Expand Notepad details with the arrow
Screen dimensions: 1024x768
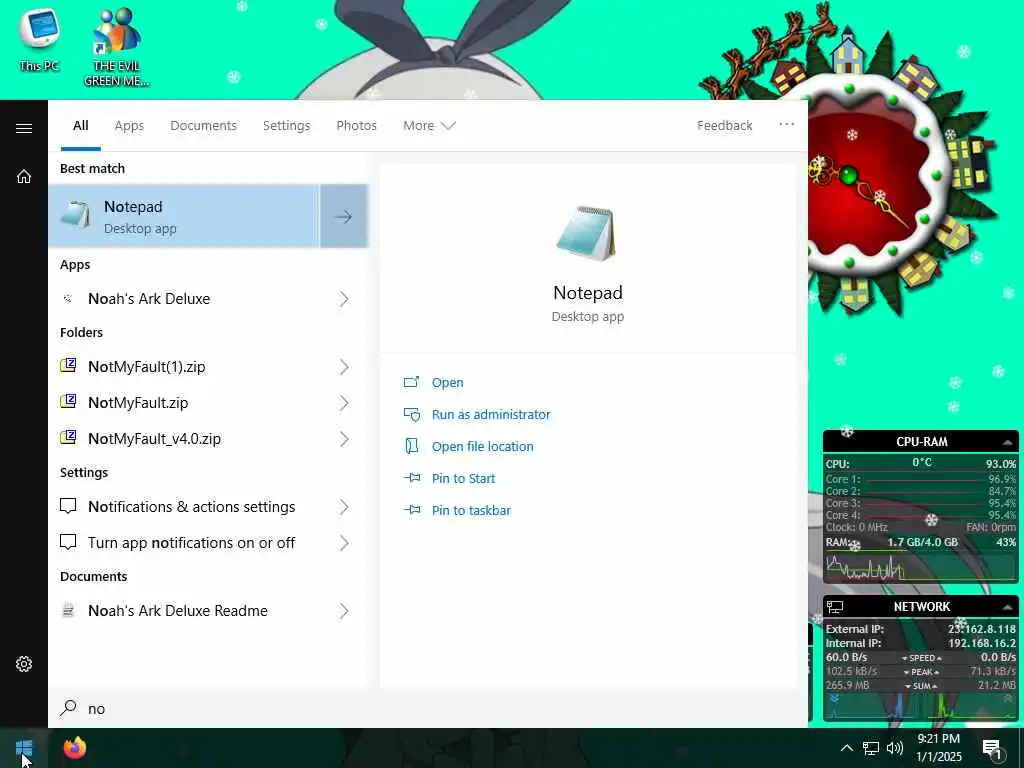[x=344, y=216]
